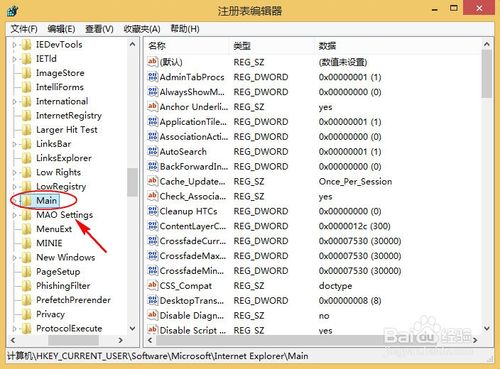Click the MINIE folder icon

pyautogui.click(x=27, y=243)
